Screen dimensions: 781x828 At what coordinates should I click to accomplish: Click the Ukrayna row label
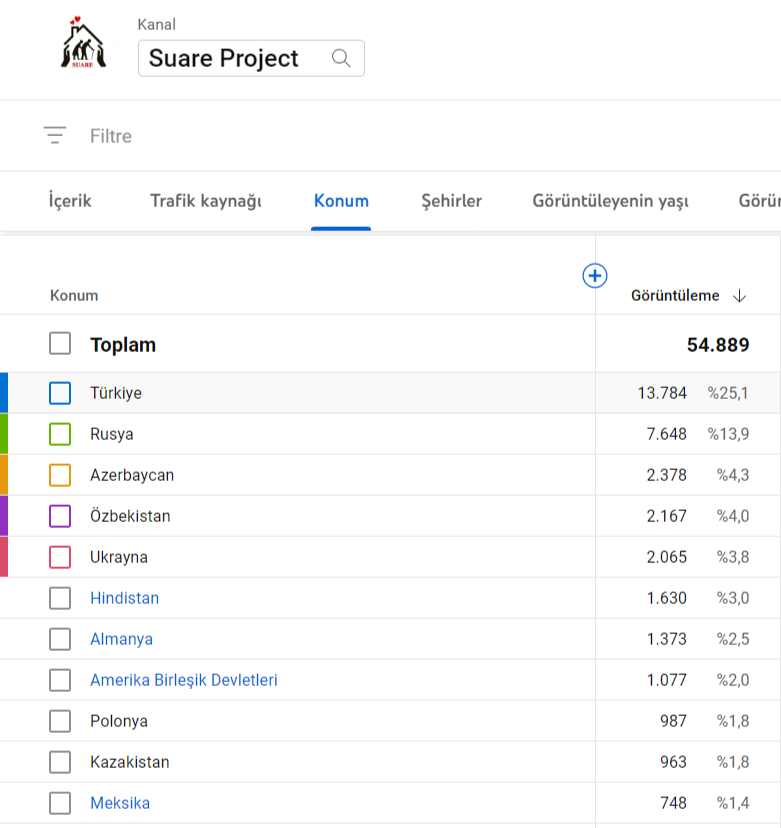pyautogui.click(x=119, y=557)
